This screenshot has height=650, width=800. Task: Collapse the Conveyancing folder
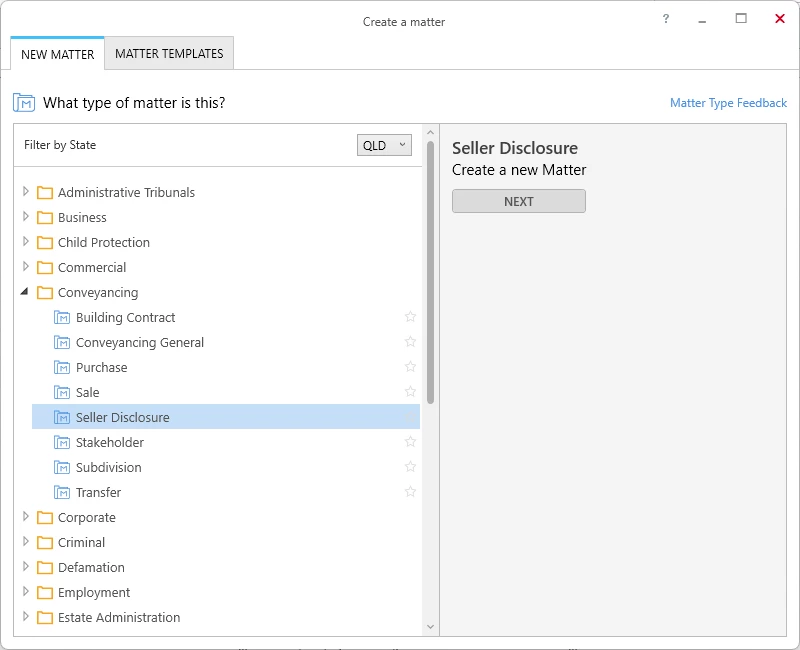point(26,292)
